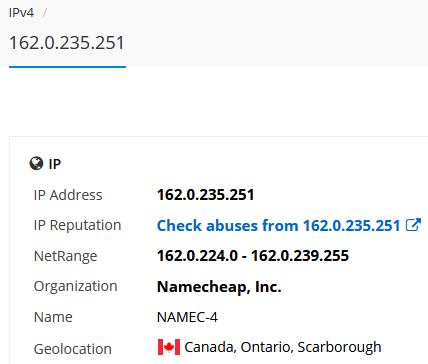Screen dimensions: 428x364
Task: Click the globe icon beside IP heading
Action: tap(36, 164)
